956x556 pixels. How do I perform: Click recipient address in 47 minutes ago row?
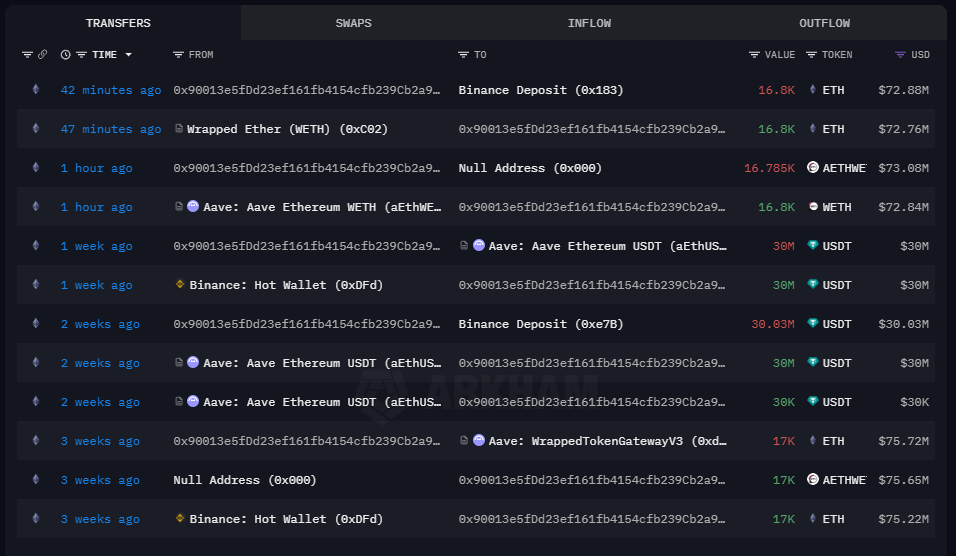pos(591,129)
